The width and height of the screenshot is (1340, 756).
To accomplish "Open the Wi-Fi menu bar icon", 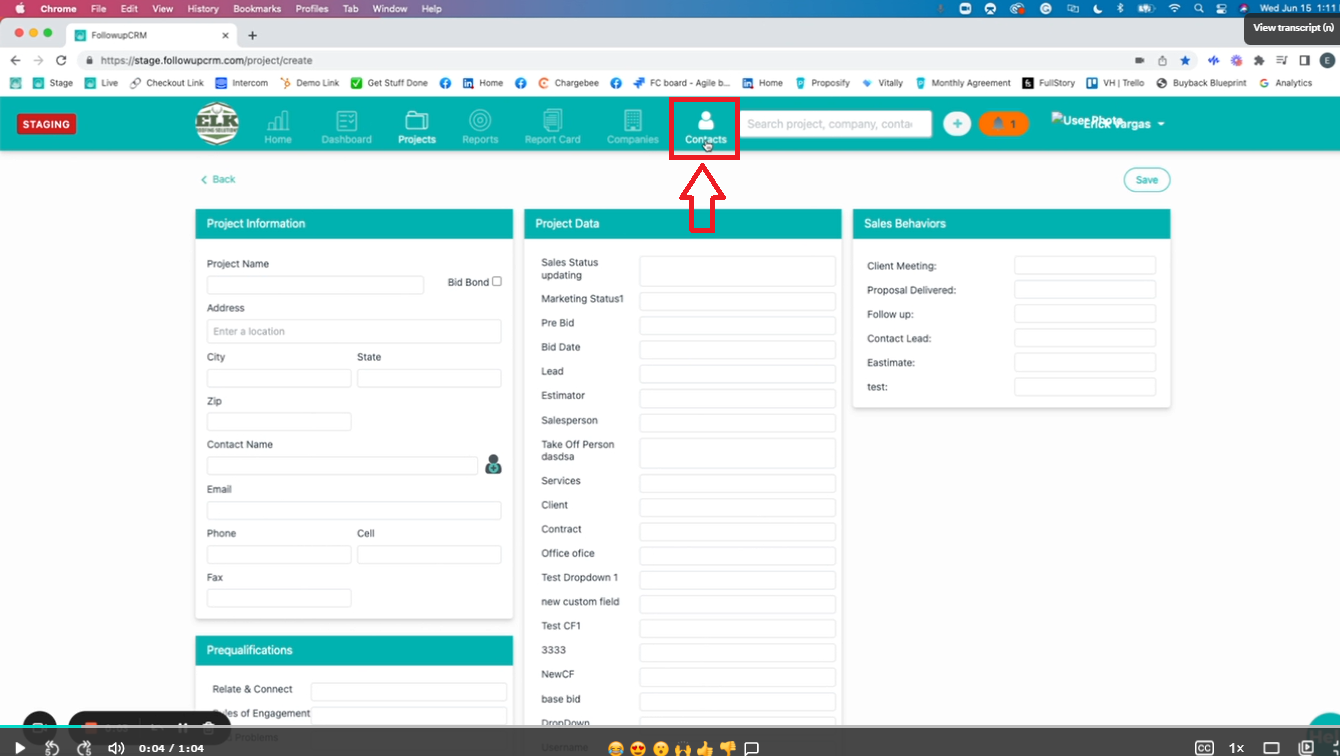I will (1174, 8).
